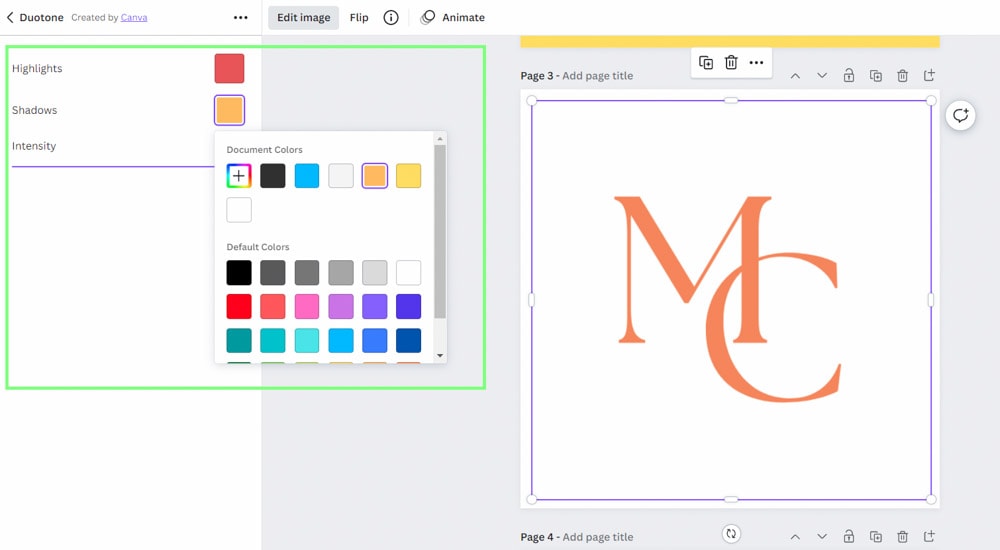Duplicate element via floating toolbar icon
The image size is (1000, 550).
[x=706, y=63]
